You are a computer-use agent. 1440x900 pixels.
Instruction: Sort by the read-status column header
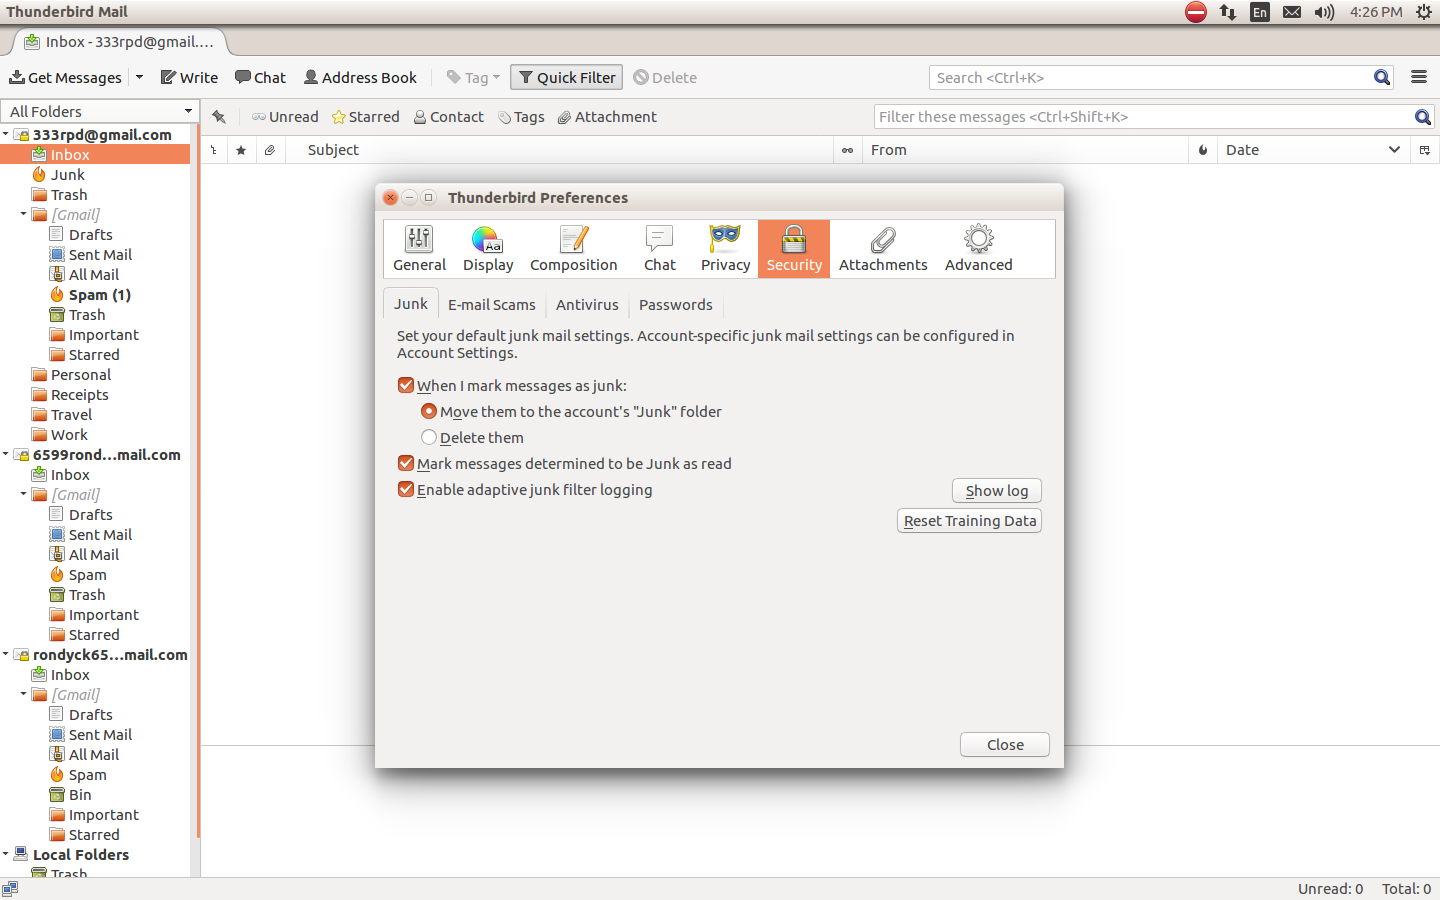[x=847, y=150]
